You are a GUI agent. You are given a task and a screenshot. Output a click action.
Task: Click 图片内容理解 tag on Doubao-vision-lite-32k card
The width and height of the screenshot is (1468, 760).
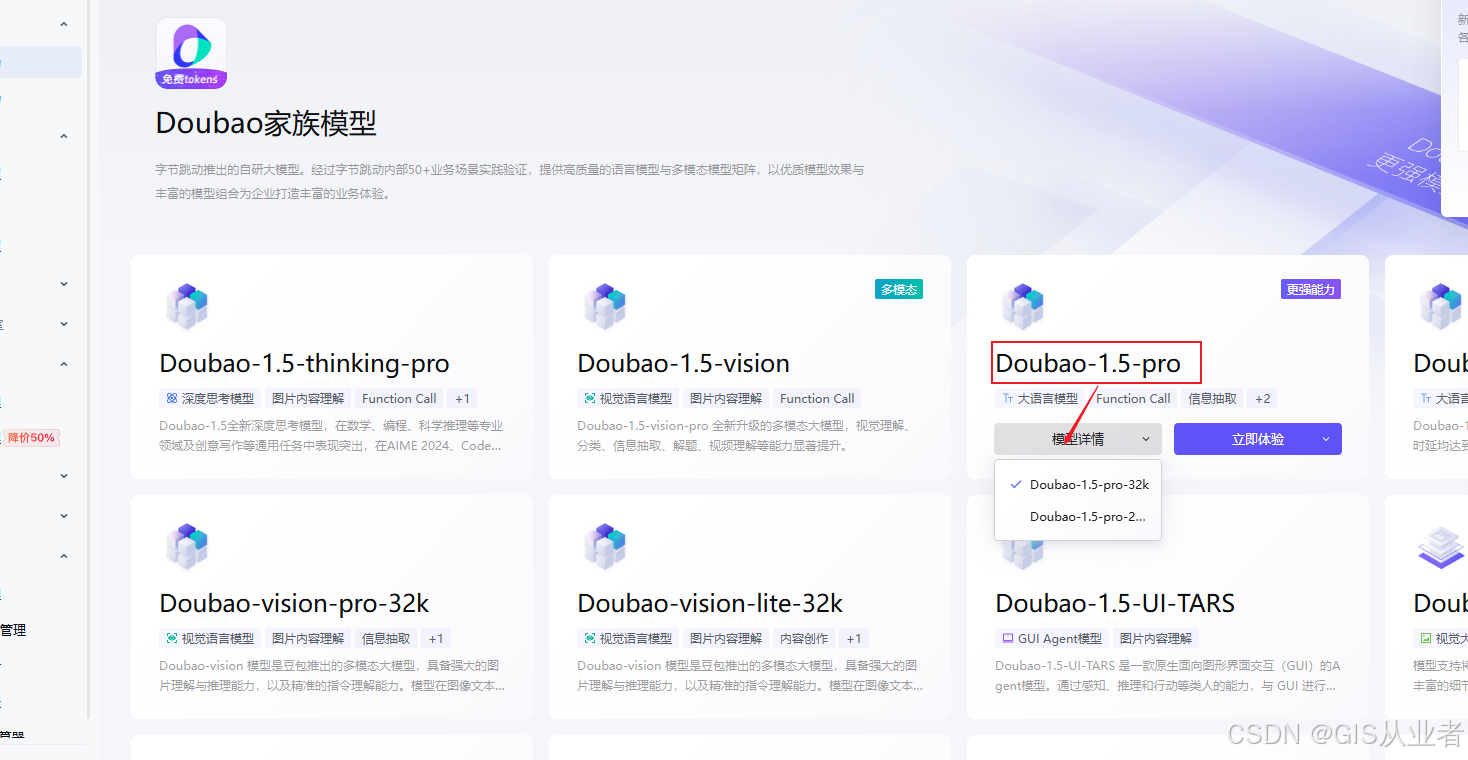pos(726,638)
